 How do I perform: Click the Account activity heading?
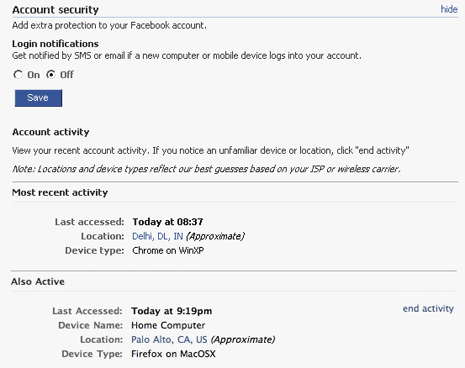[x=51, y=132]
